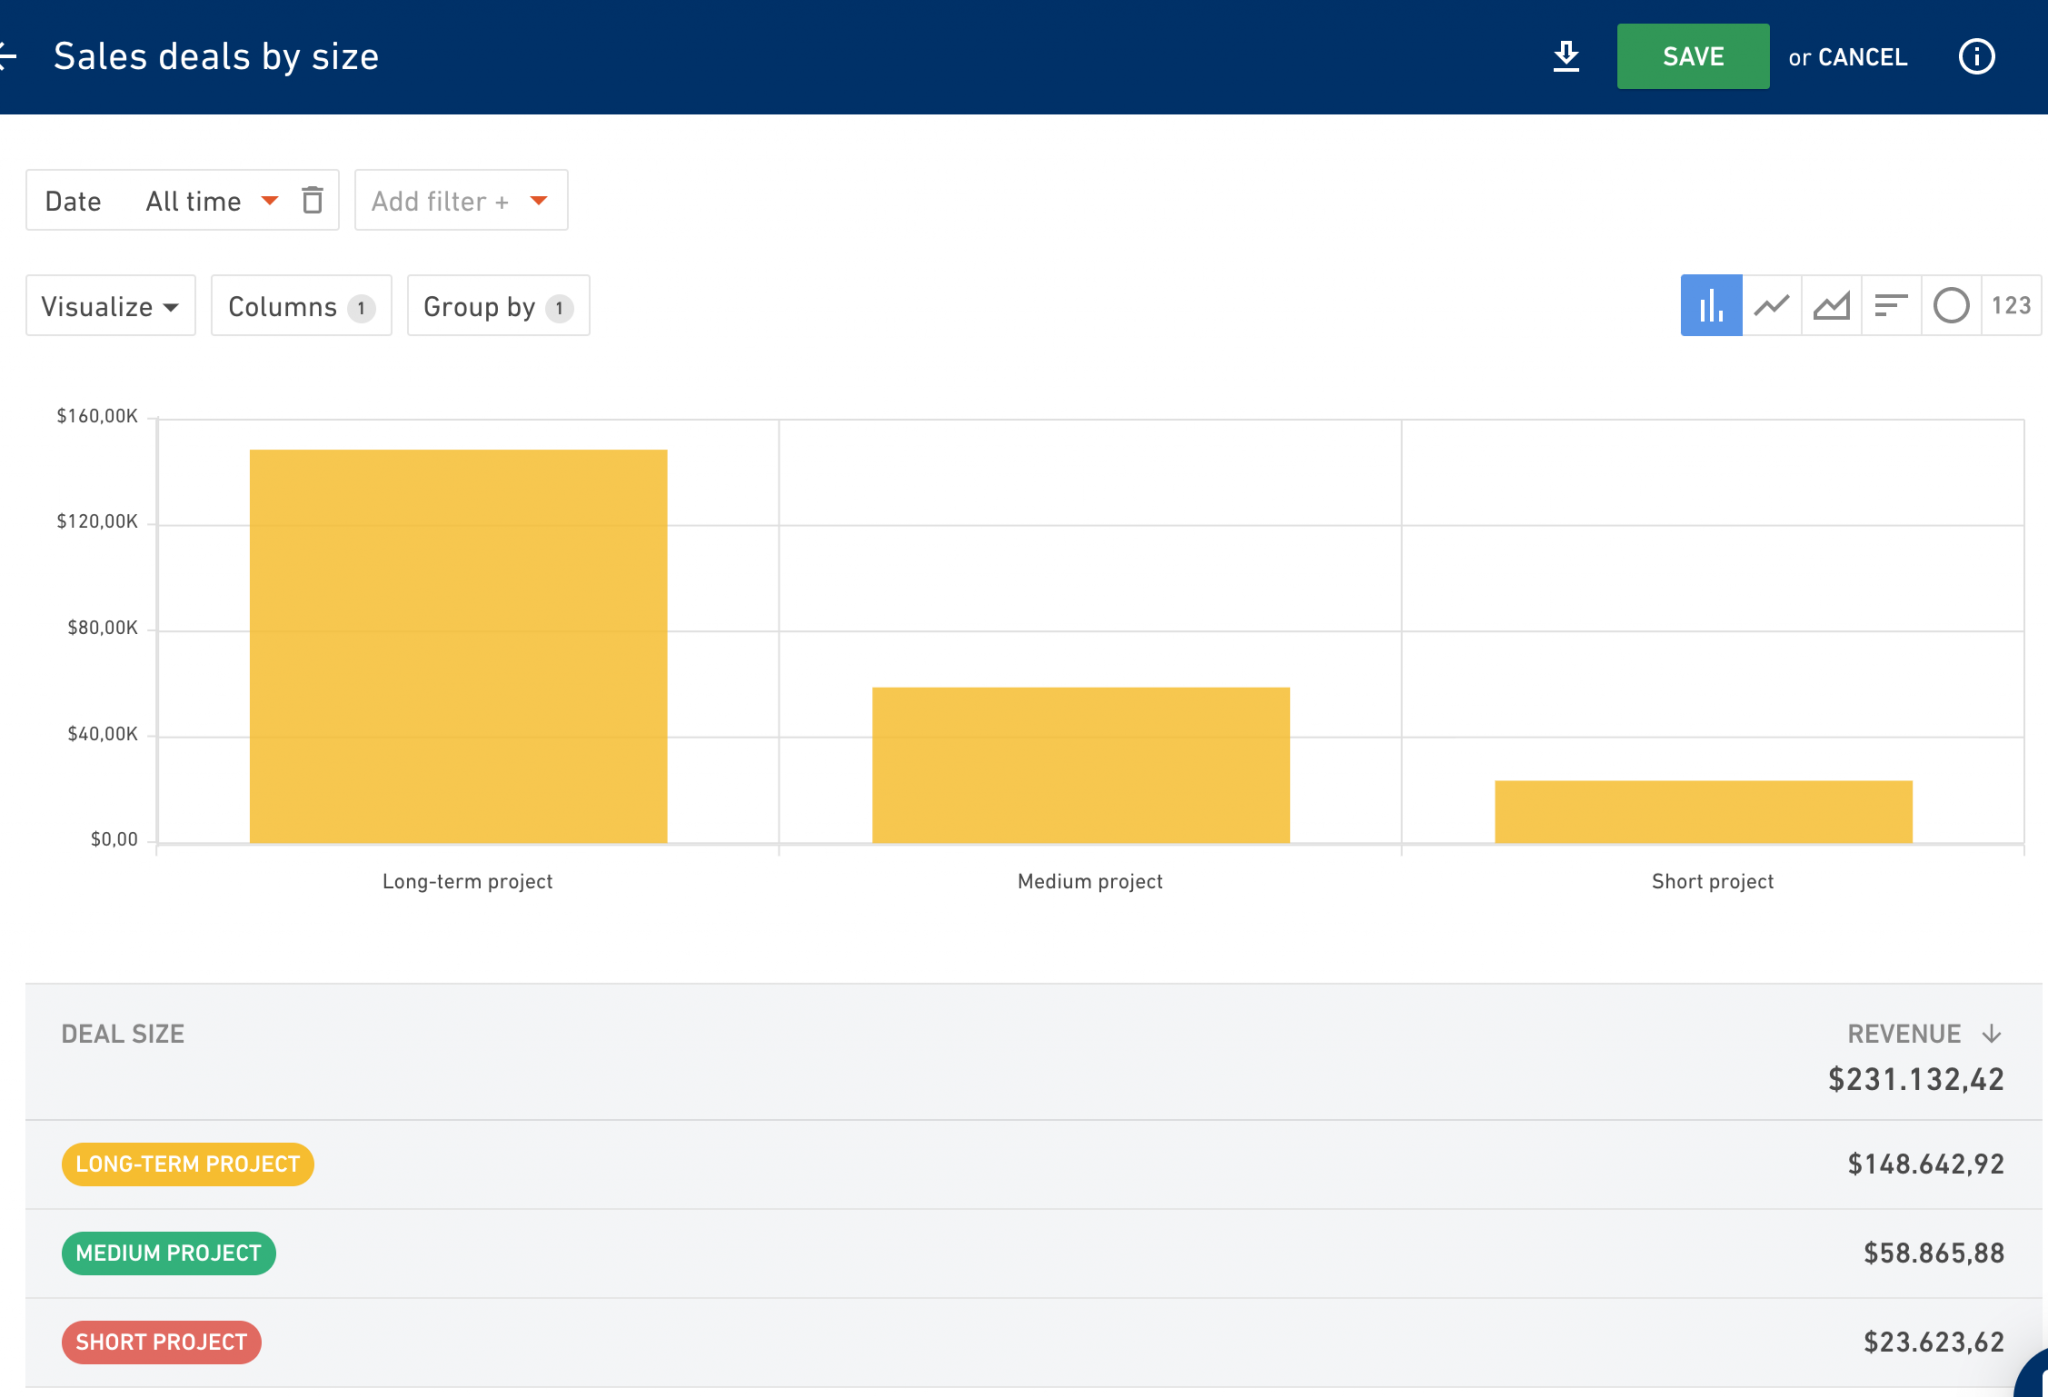Click the download report icon

coord(1566,57)
